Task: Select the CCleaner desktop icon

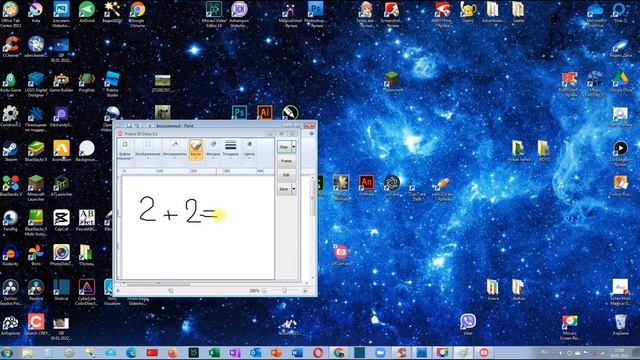Action: coord(11,47)
